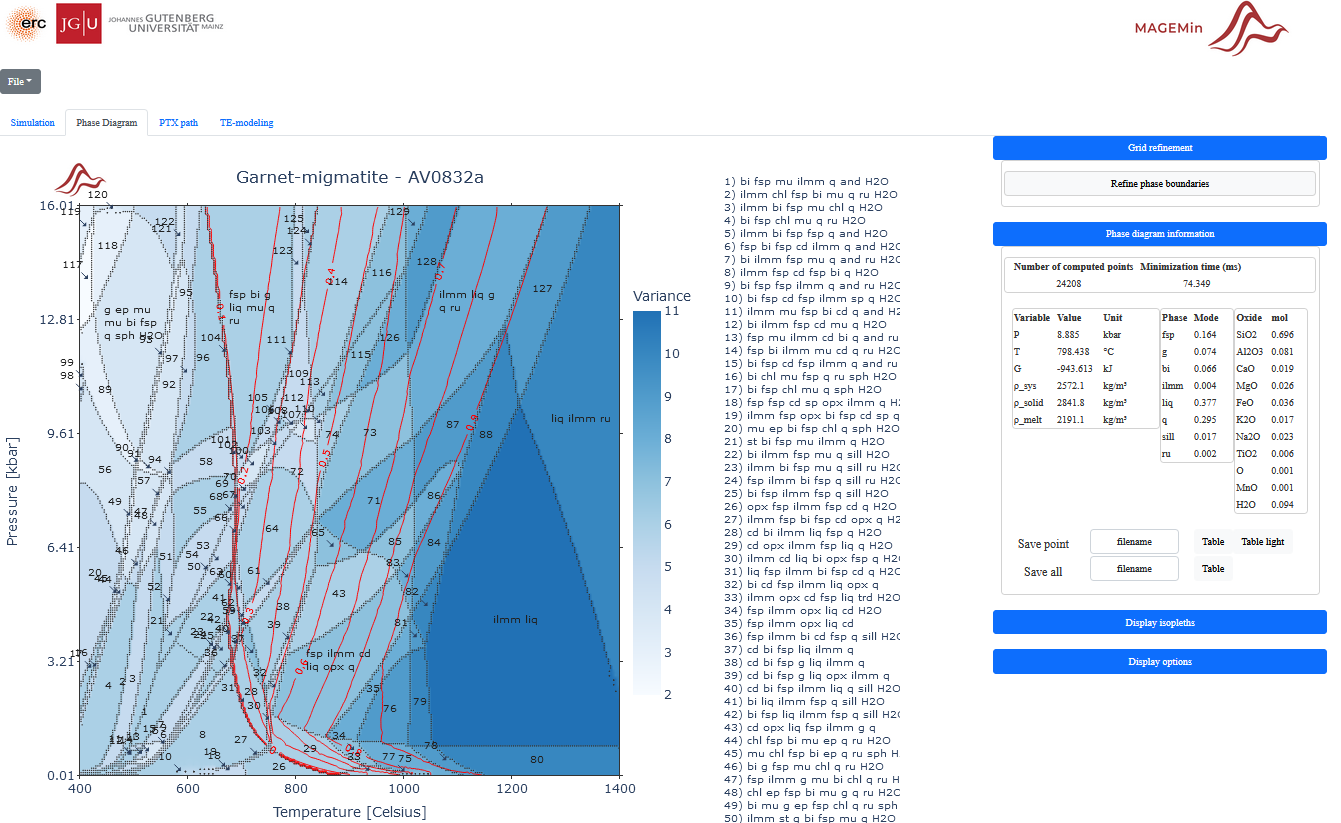Viewport: 1341px width, 823px height.
Task: Click legend entry 1) bi fsp mu ilmm q
Action: (x=806, y=181)
